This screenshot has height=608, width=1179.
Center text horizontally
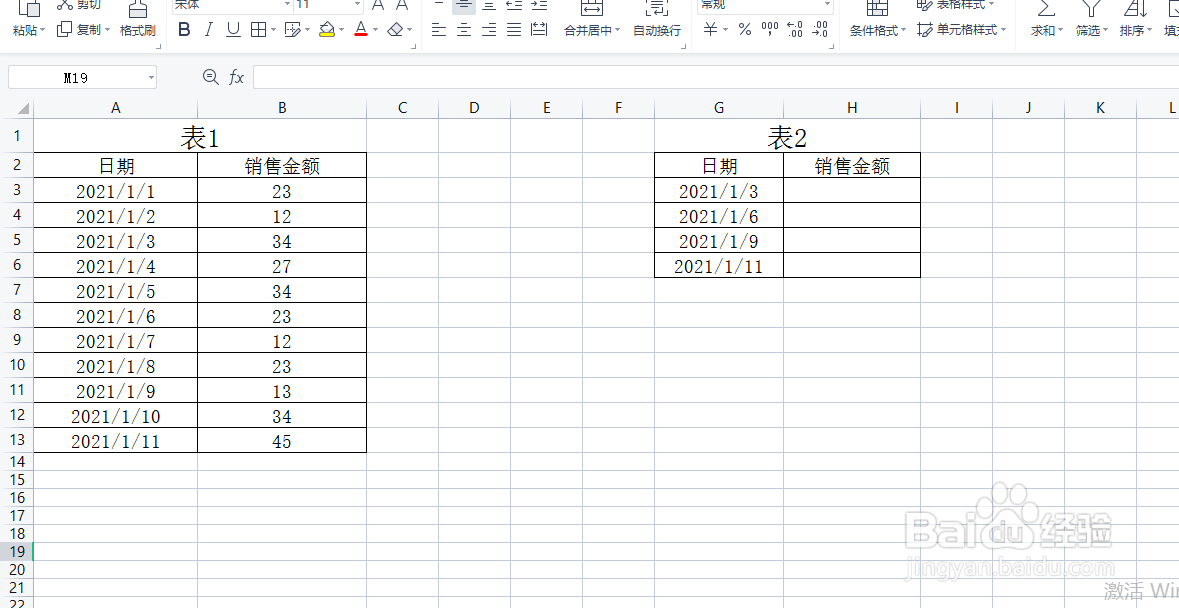click(x=464, y=30)
